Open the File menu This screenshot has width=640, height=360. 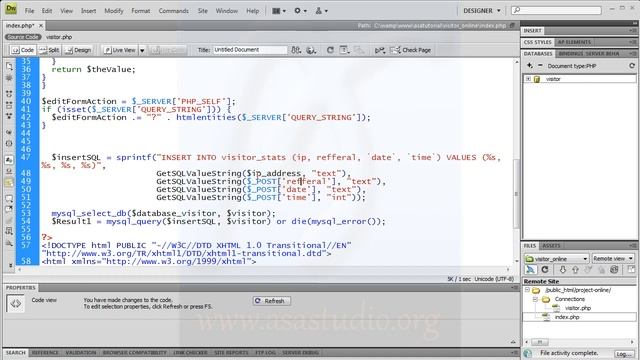[x=29, y=11]
